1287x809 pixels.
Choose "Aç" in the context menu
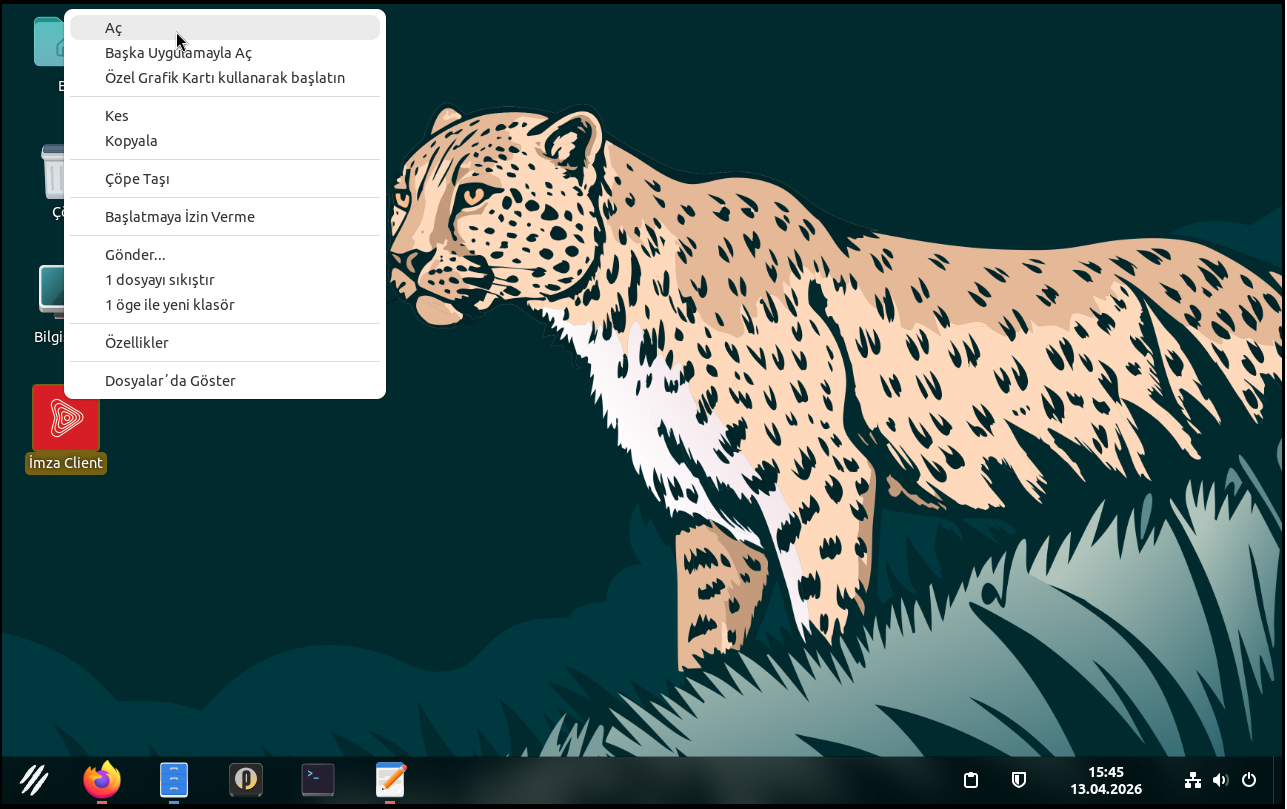(225, 28)
